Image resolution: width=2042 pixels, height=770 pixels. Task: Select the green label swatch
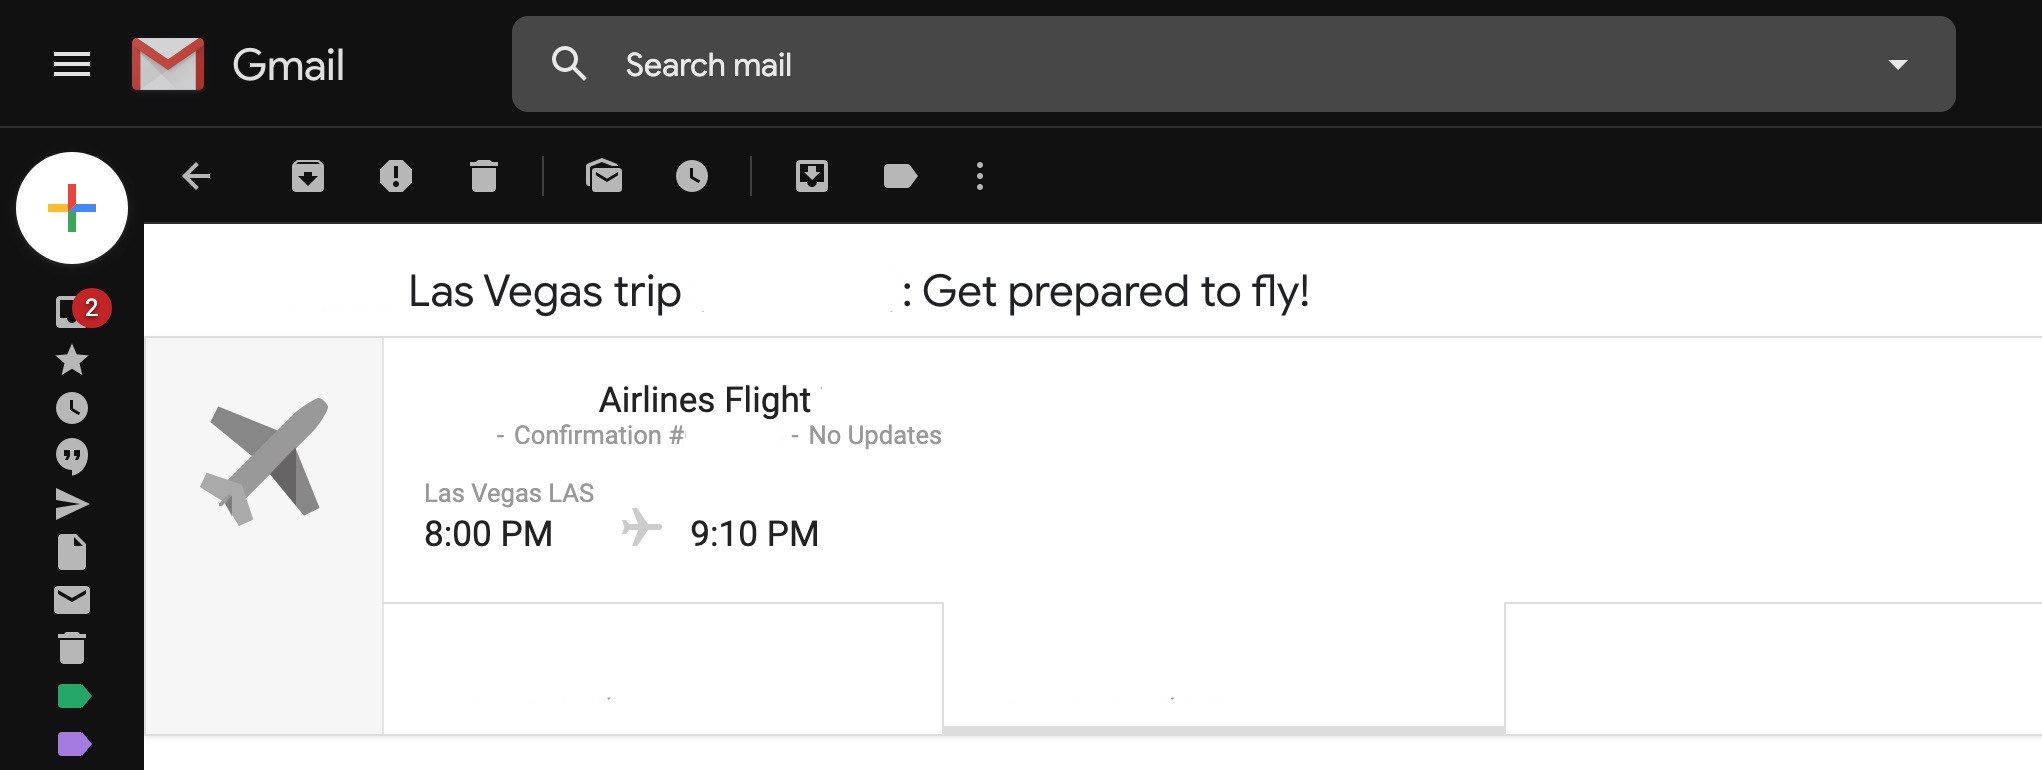point(71,695)
